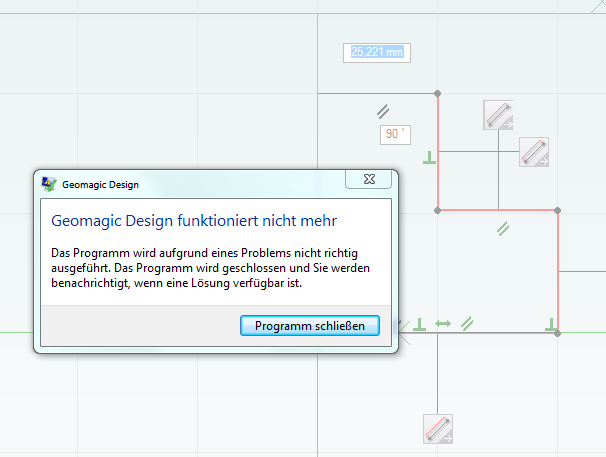Select sketch point at top of left red vertical line
The image size is (606, 457).
click(x=437, y=93)
